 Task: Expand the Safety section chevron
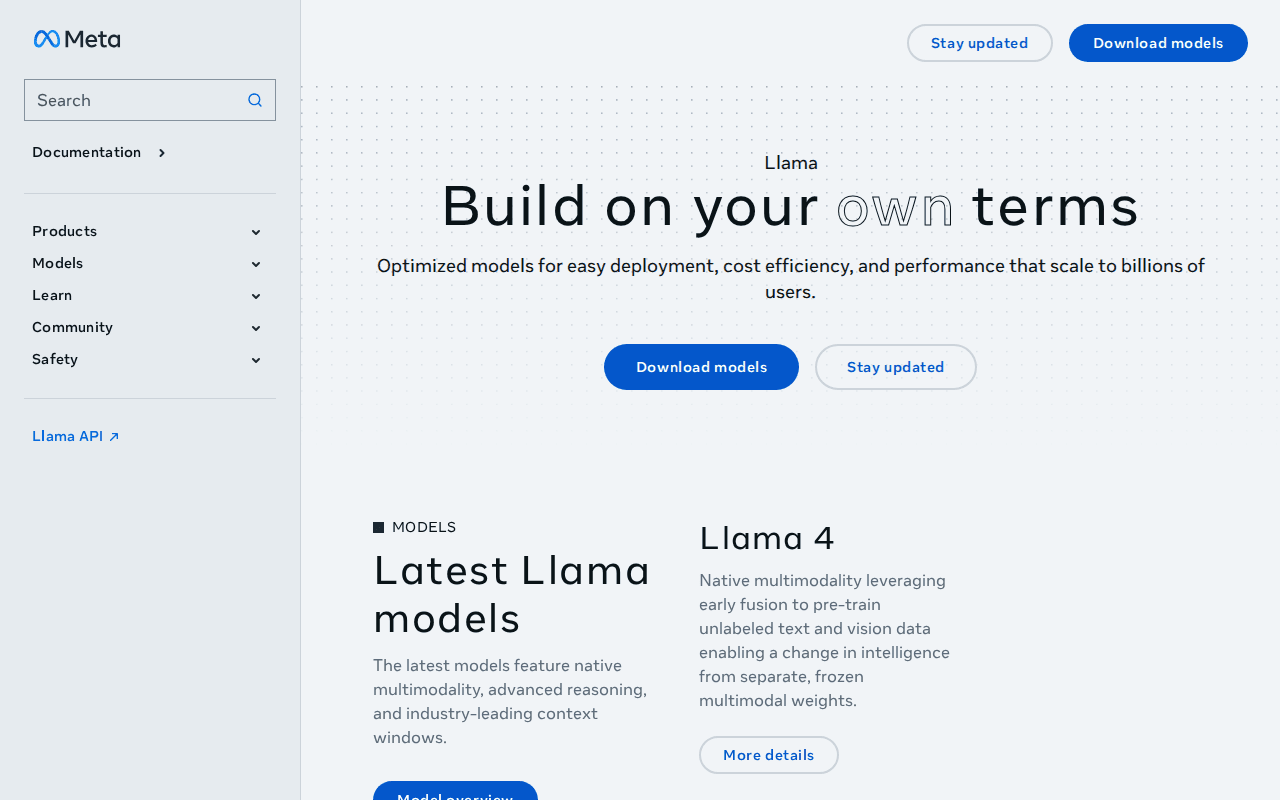pyautogui.click(x=256, y=360)
